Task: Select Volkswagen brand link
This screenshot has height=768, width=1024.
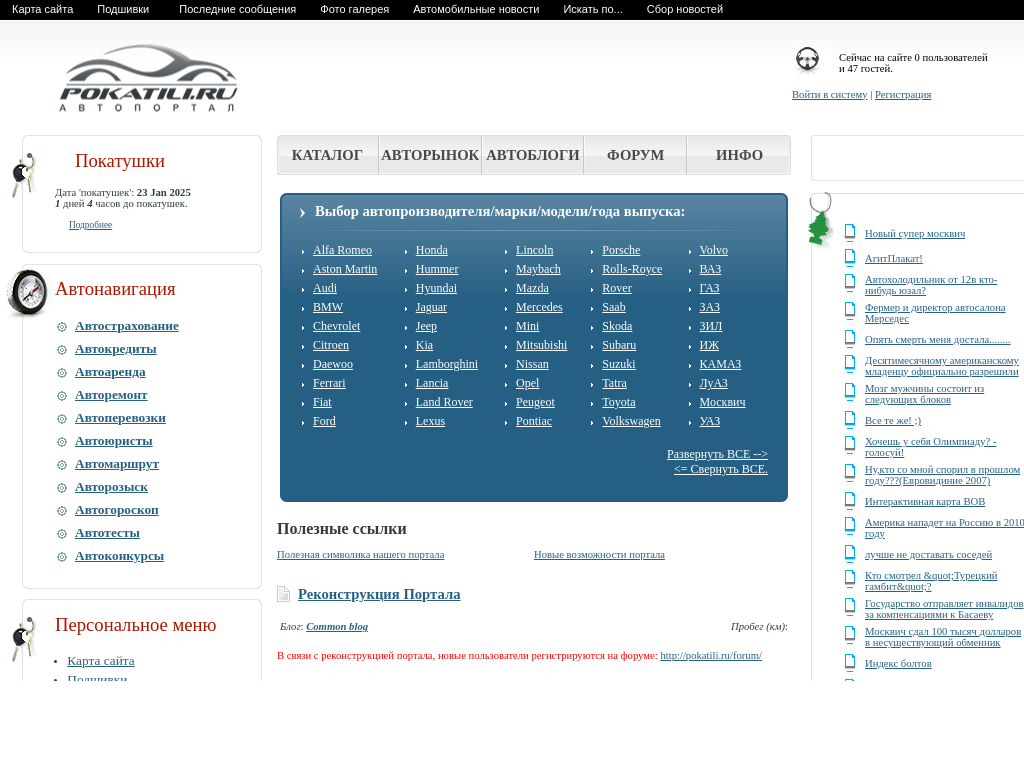Action: (631, 421)
